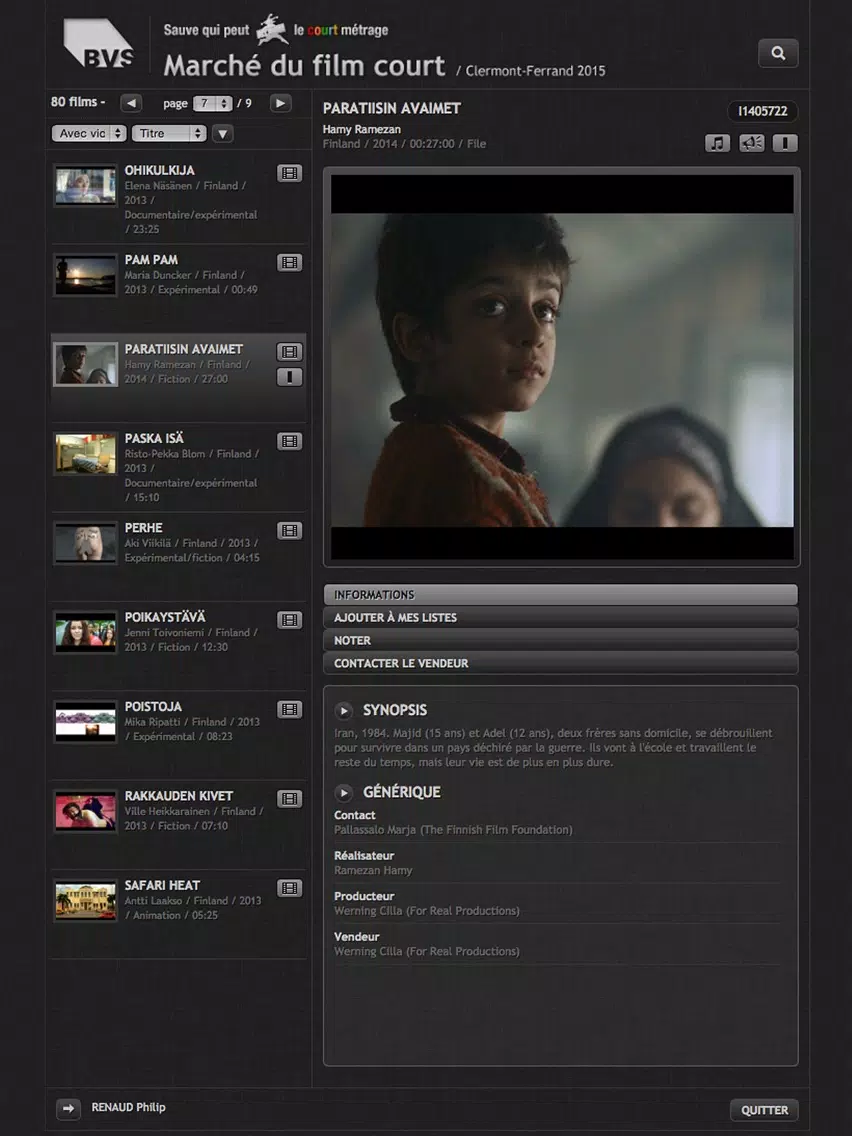Viewport: 852px width, 1136px height.
Task: Click the OHIKULKIJA title
Action: pos(159,170)
